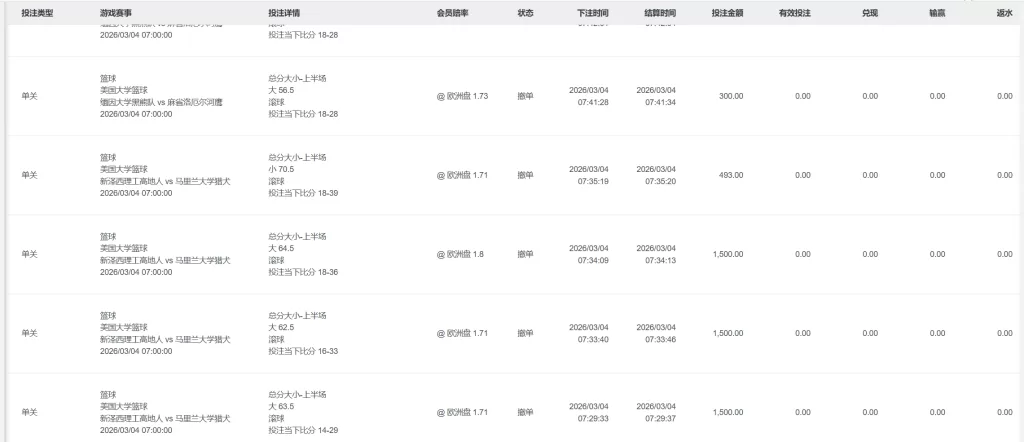Image resolution: width=1024 pixels, height=442 pixels.
Task: Click the 投注详情 column header
Action: (285, 13)
